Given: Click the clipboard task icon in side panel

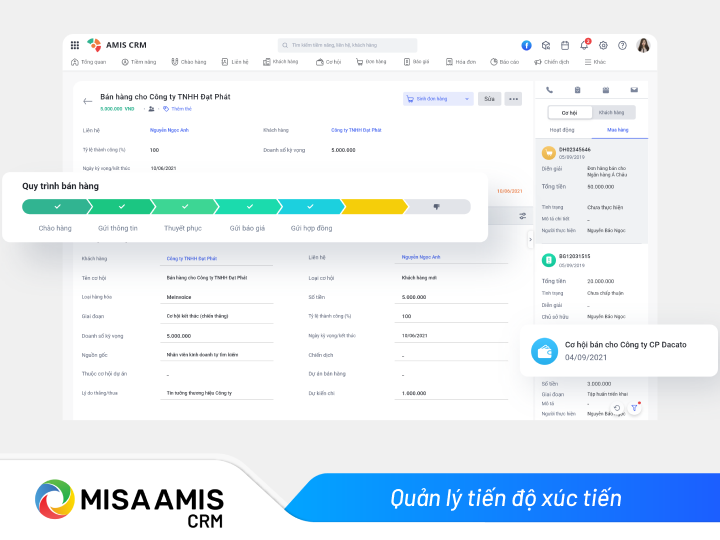Looking at the screenshot, I should (577, 90).
